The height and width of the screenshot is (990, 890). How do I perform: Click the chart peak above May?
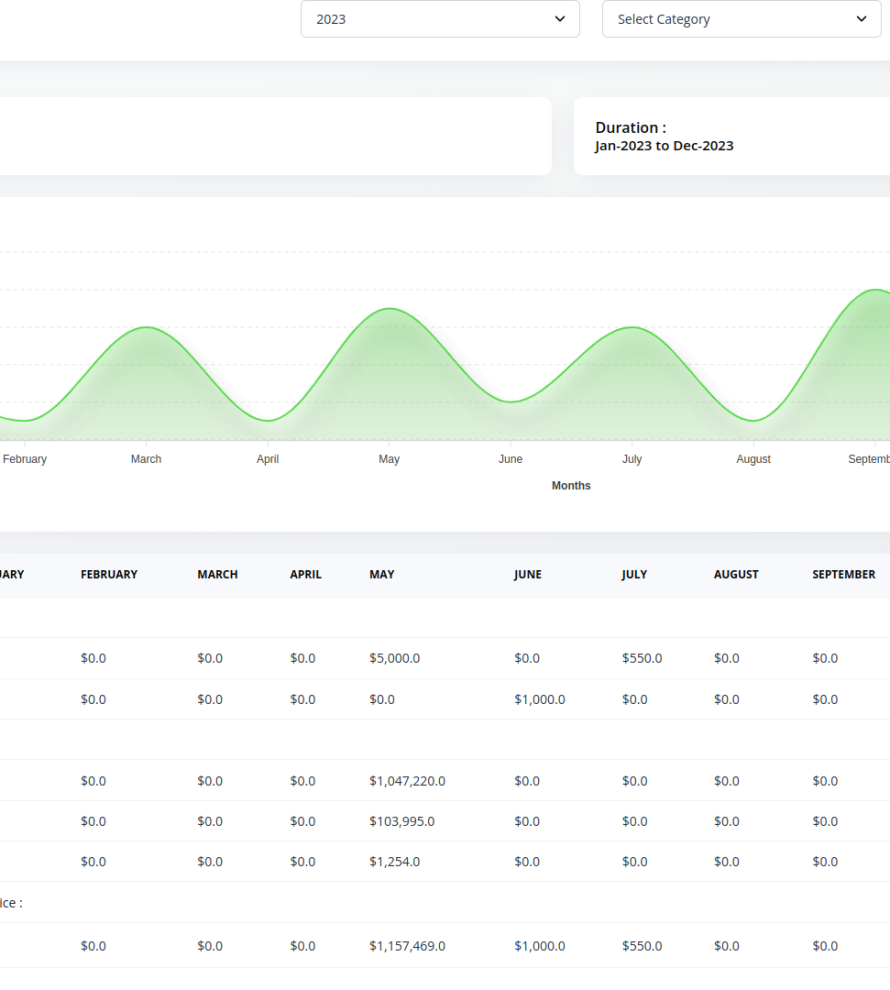click(389, 309)
